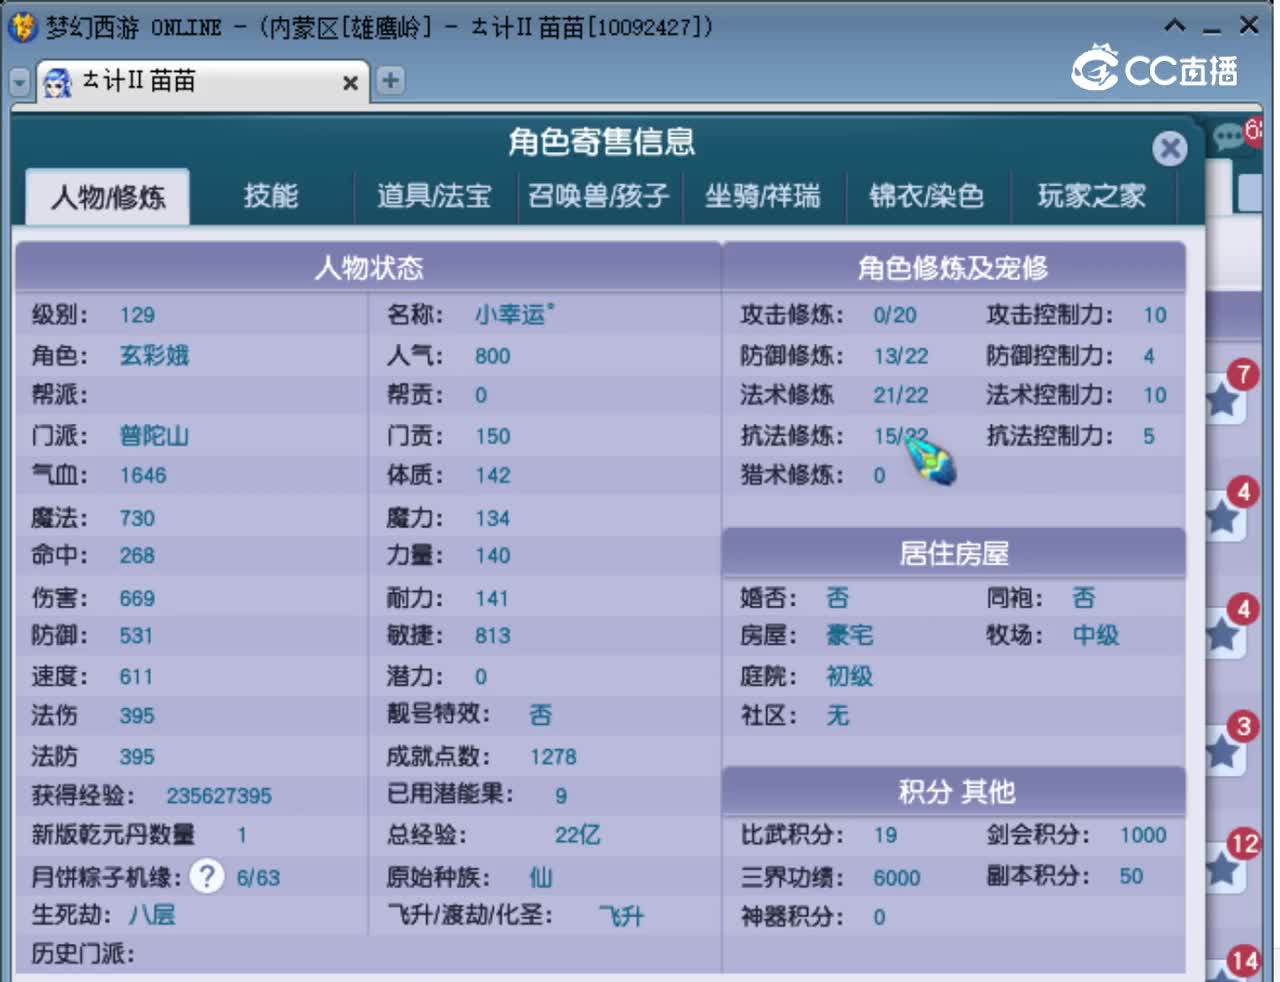1280x982 pixels.
Task: Close the 角色寄售信息 dialog
Action: (1169, 149)
